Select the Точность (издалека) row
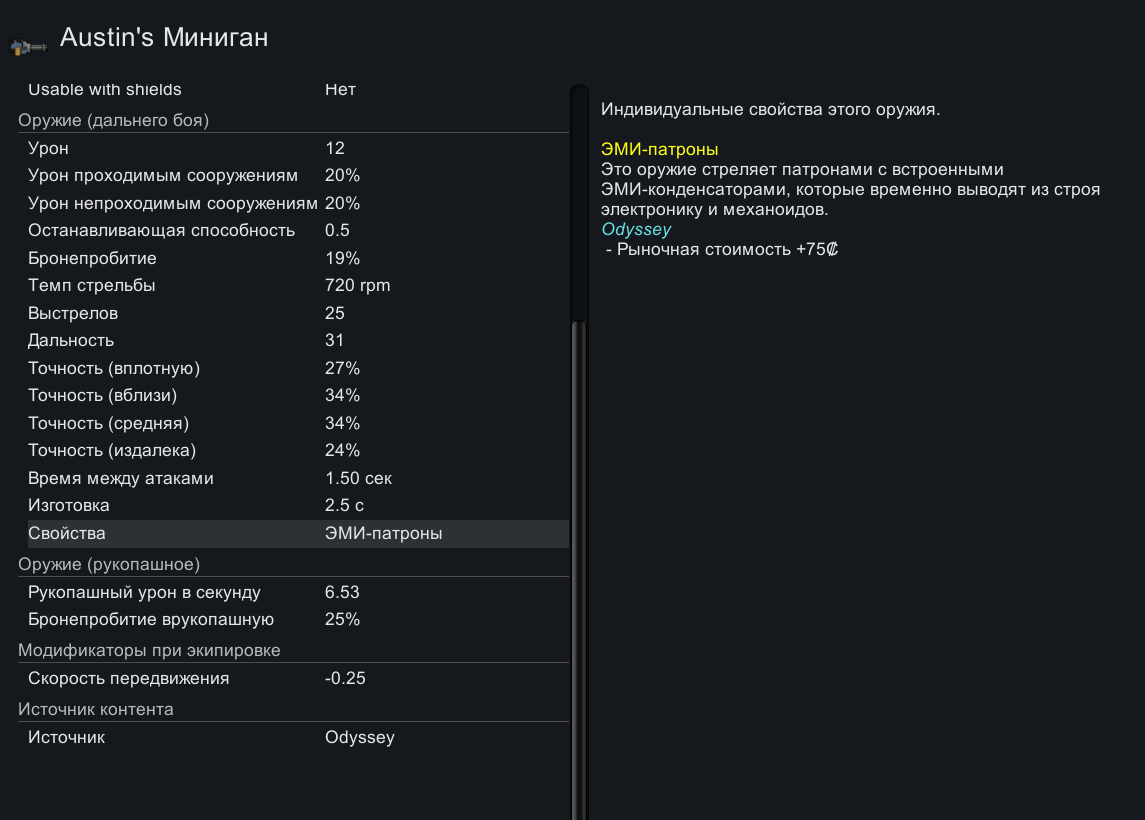Screen dimensions: 1145x820 (290, 450)
